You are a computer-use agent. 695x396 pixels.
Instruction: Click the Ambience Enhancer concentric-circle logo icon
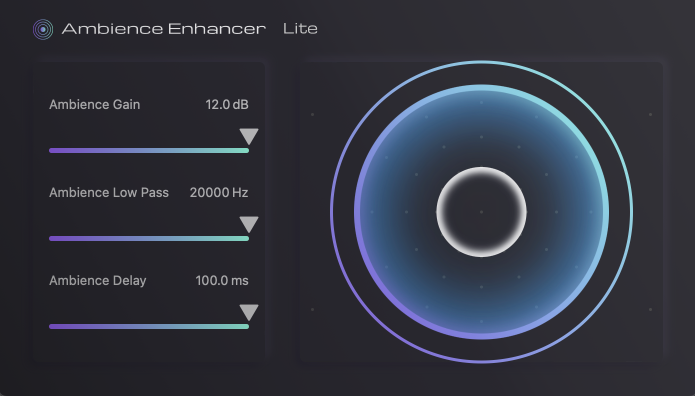43,30
